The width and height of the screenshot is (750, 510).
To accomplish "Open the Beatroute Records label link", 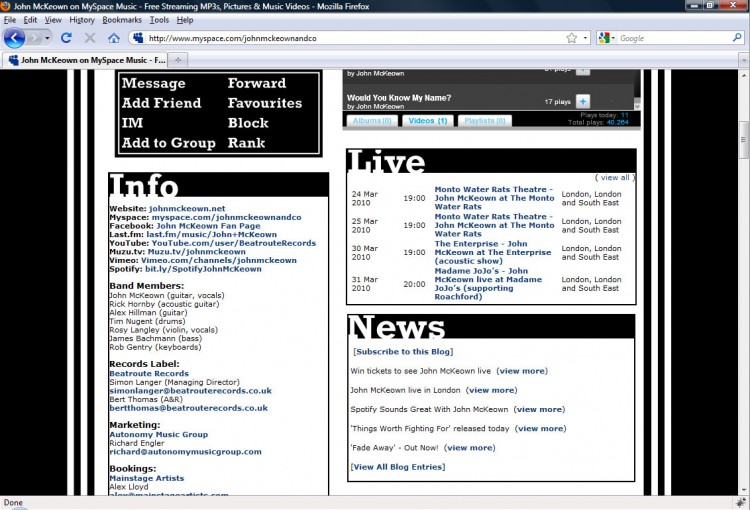I will tap(149, 374).
